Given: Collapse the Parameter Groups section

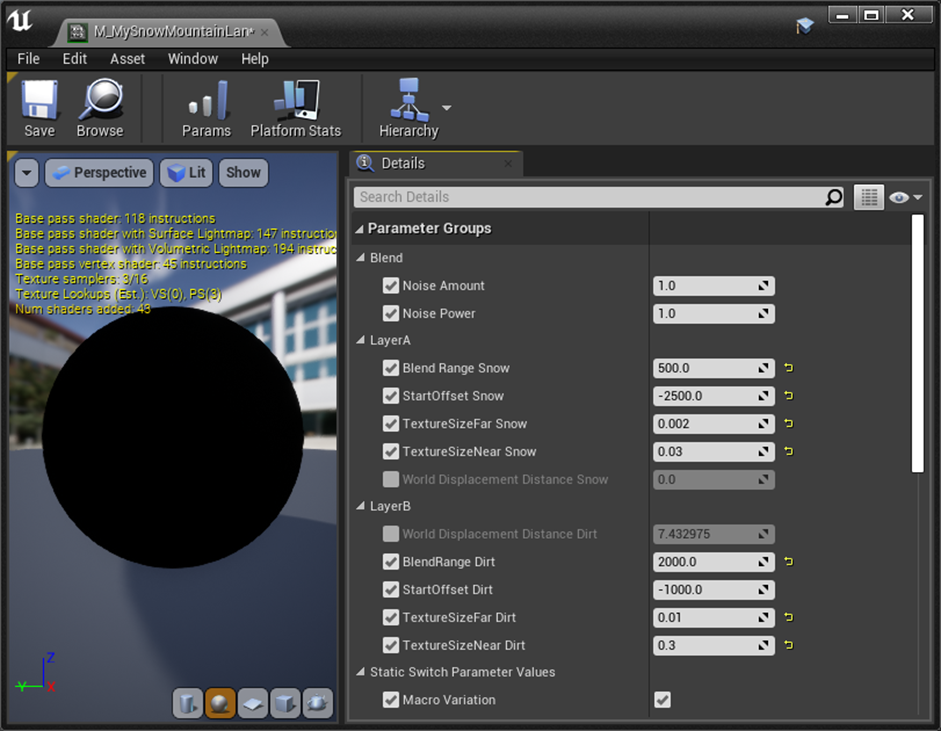Looking at the screenshot, I should click(x=359, y=229).
